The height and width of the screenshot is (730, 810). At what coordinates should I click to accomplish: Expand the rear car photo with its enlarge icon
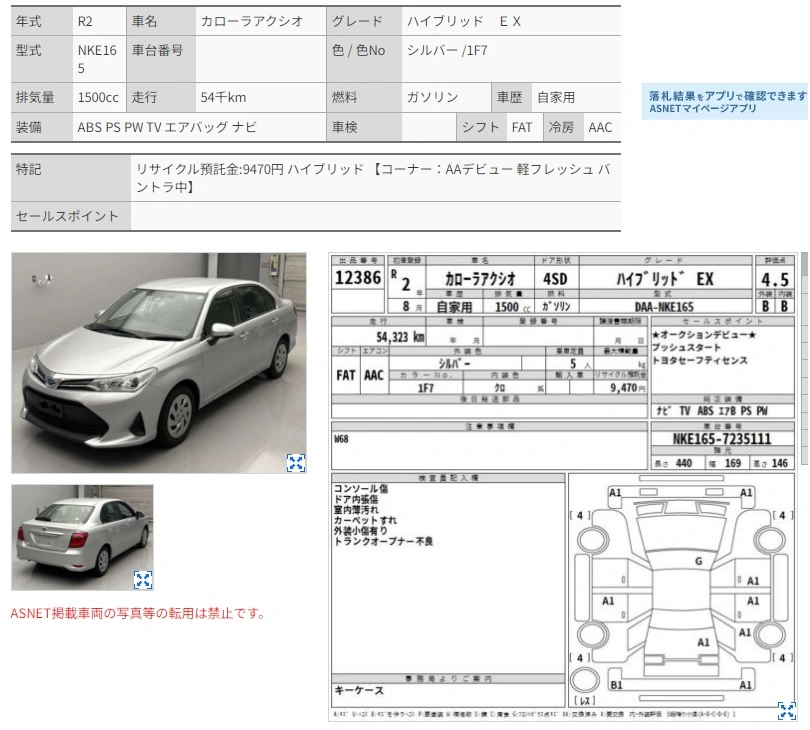(x=143, y=580)
